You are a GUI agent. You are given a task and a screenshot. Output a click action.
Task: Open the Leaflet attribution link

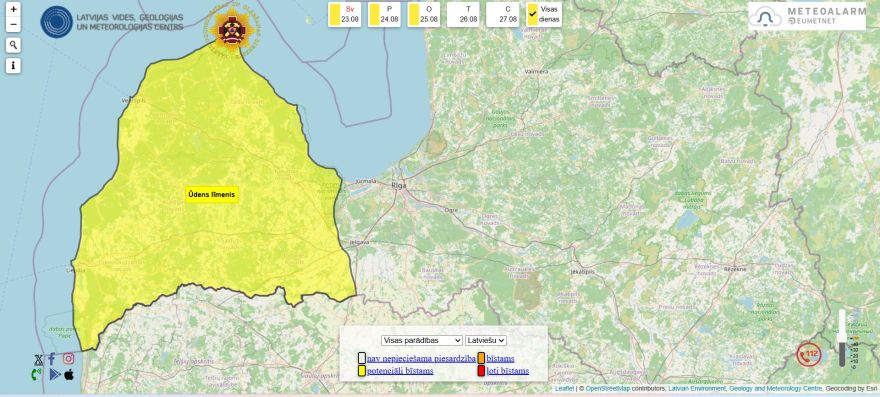coord(565,389)
